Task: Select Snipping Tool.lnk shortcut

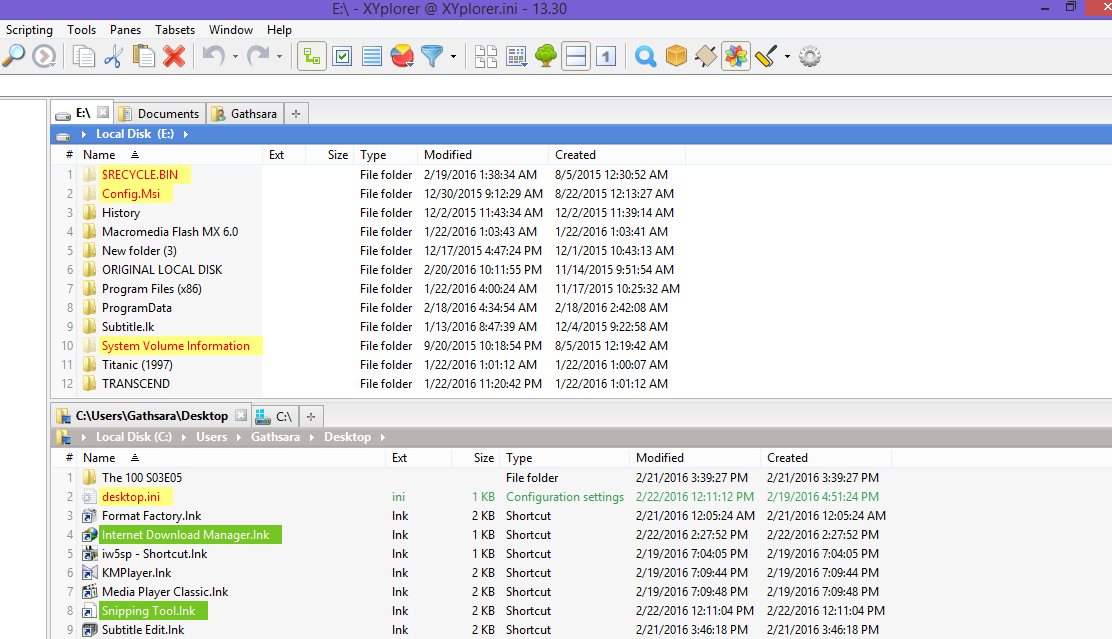Action: [x=148, y=611]
